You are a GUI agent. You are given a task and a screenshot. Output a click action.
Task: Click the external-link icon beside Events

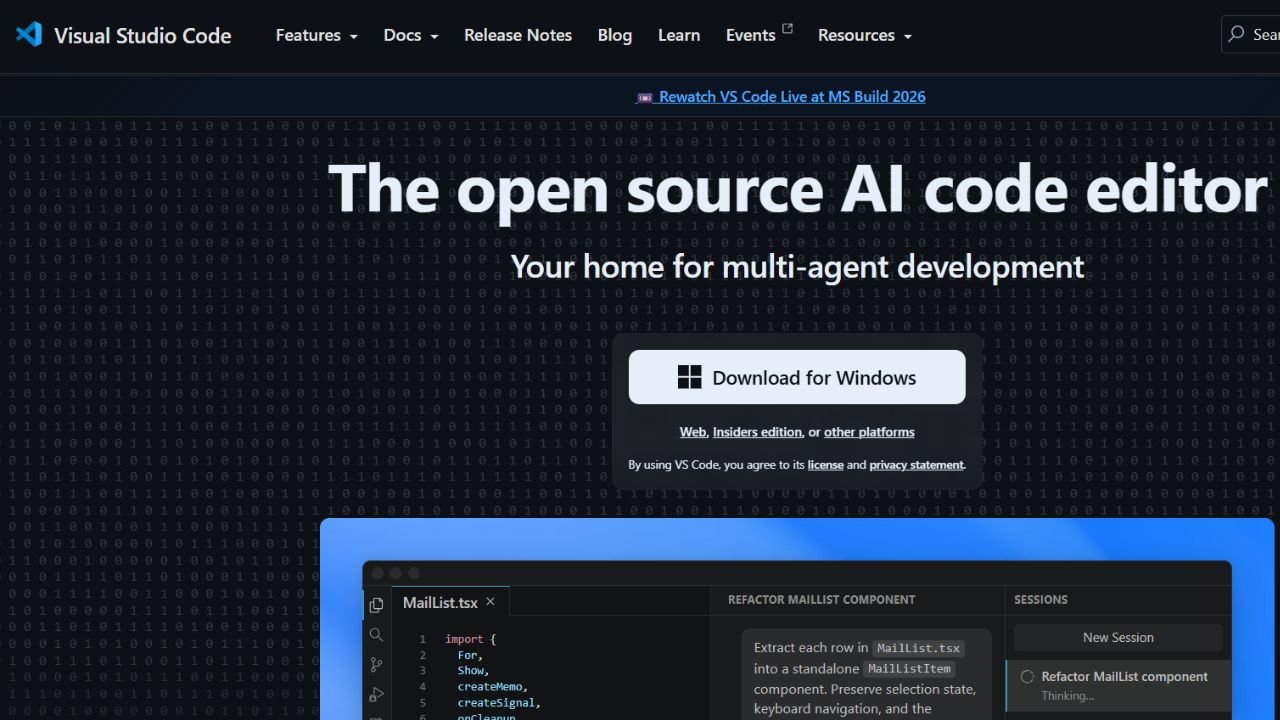click(787, 28)
